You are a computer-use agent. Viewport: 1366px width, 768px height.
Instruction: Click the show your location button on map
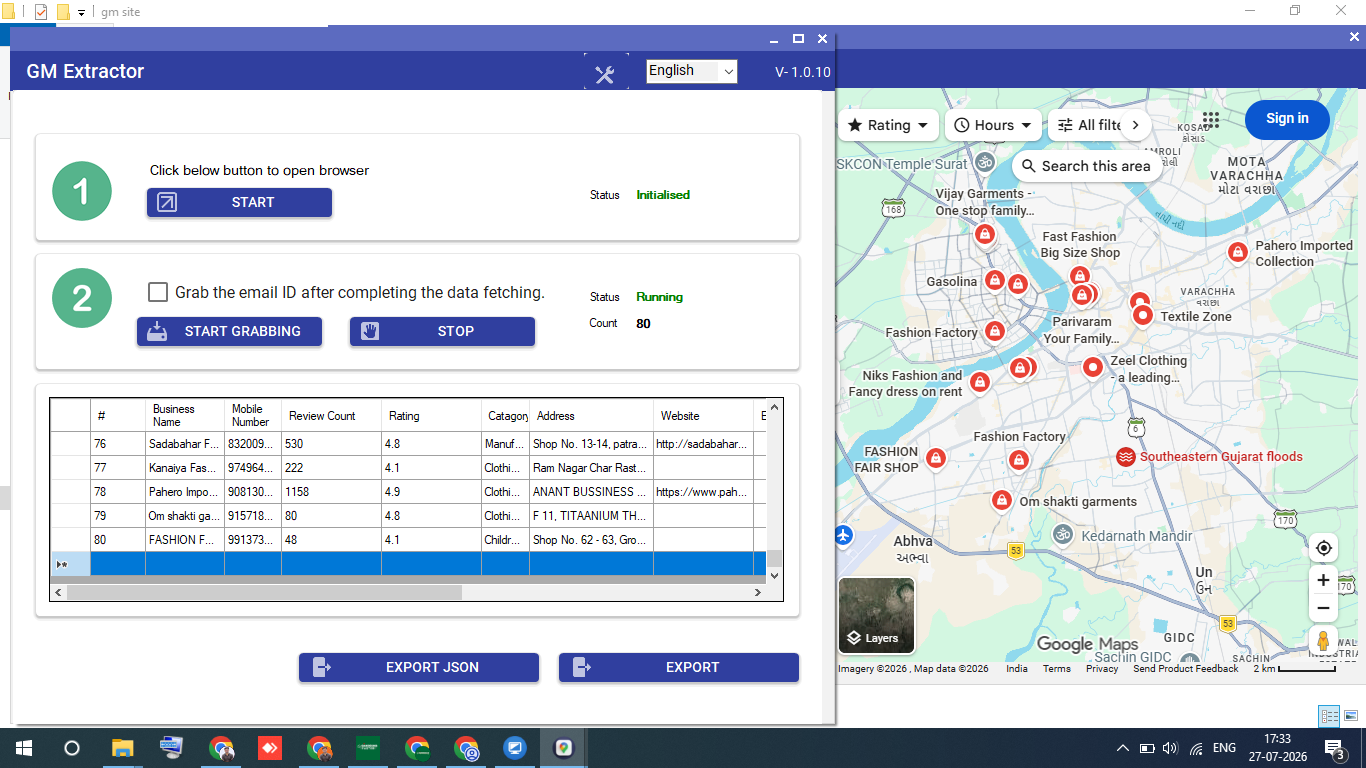coord(1324,548)
